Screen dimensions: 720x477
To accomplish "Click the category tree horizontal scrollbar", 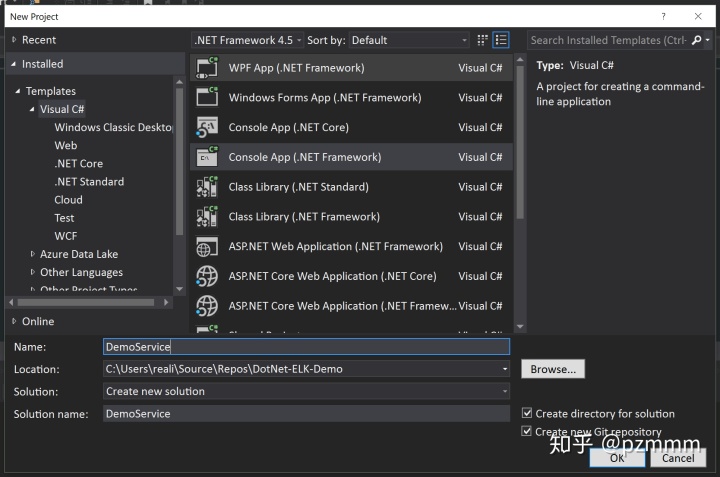I will coord(86,302).
